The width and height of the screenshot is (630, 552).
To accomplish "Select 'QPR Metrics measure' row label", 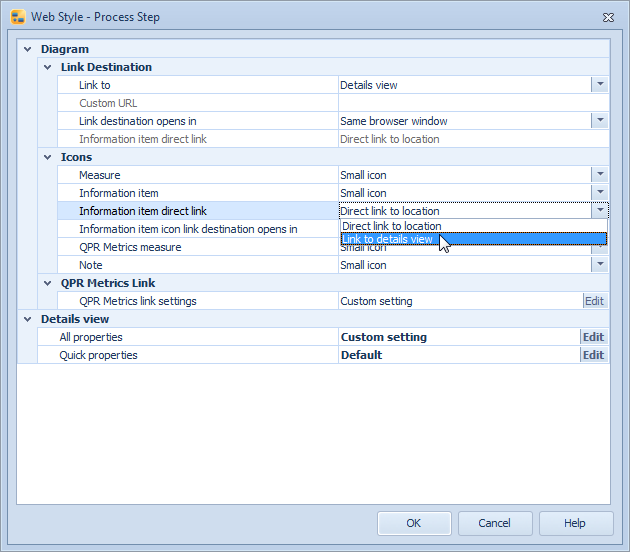I will pyautogui.click(x=130, y=247).
